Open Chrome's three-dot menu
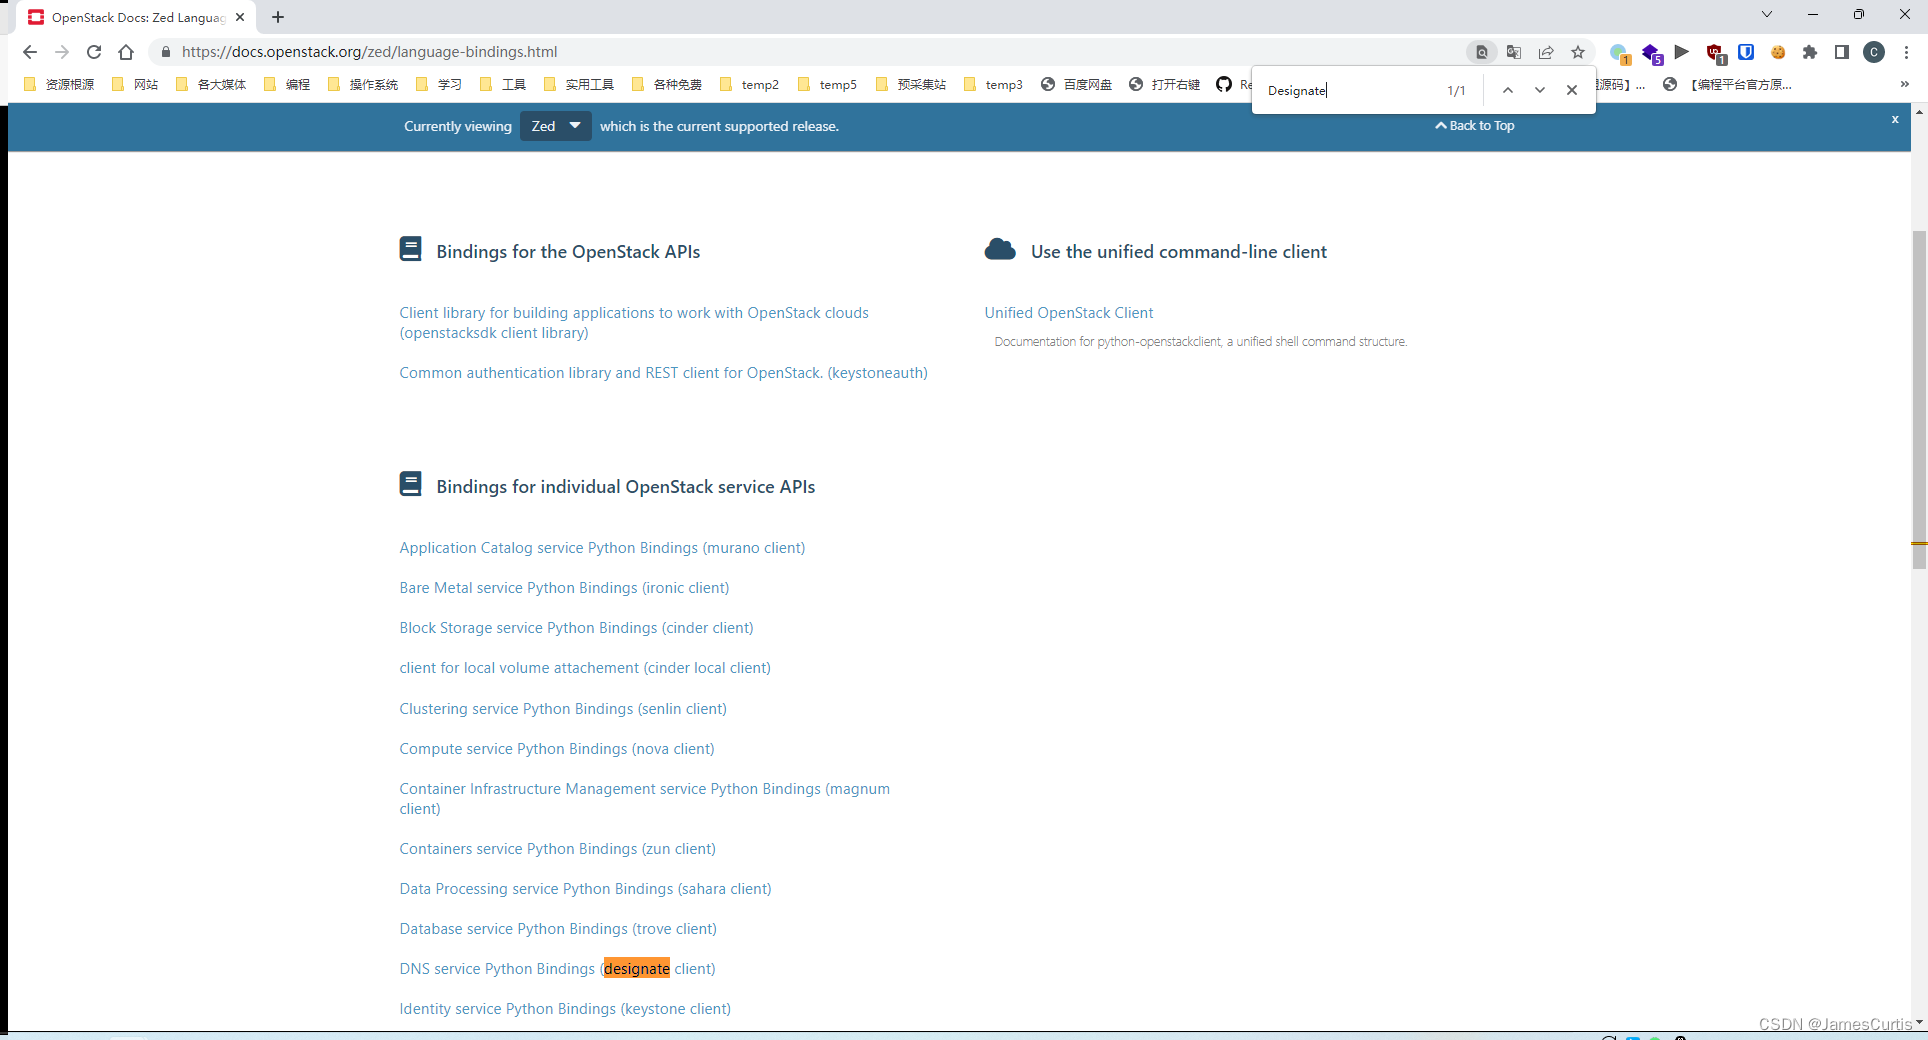1928x1040 pixels. (1907, 52)
